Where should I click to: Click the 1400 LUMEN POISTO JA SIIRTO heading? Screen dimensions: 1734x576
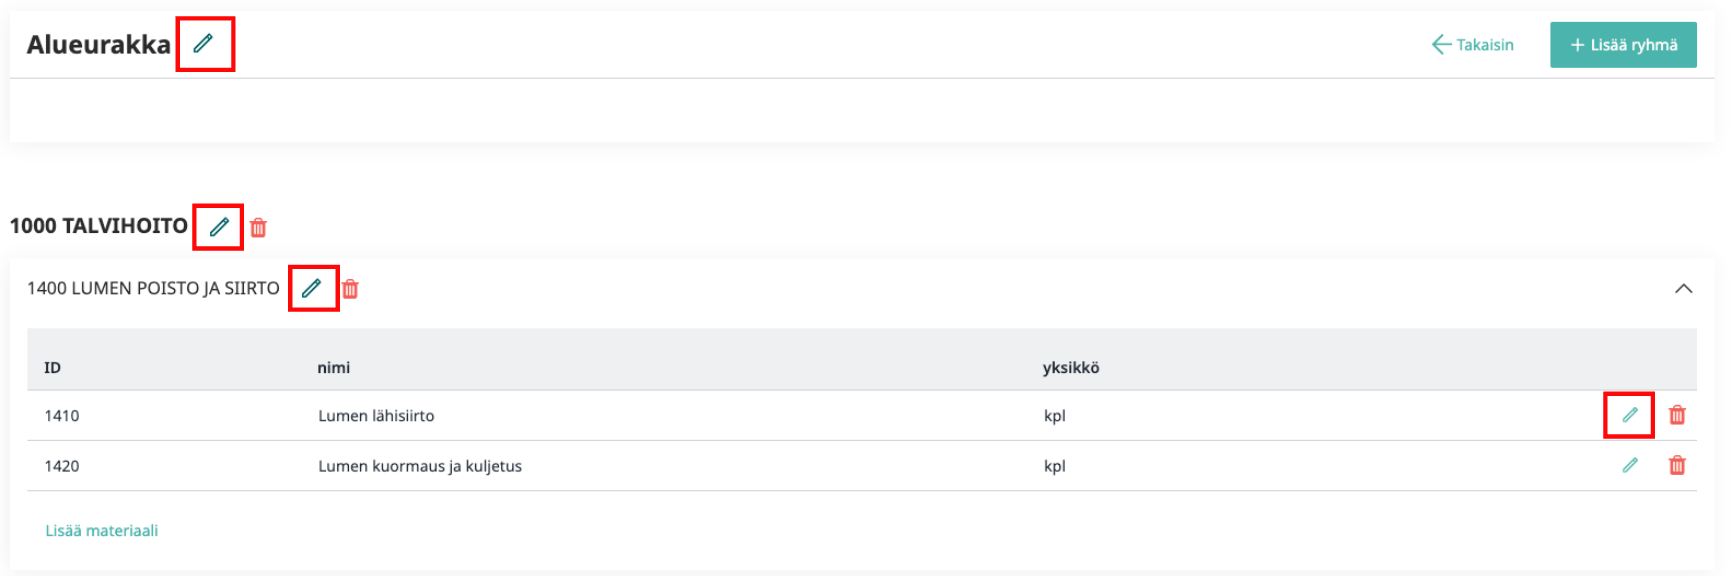[x=153, y=288]
